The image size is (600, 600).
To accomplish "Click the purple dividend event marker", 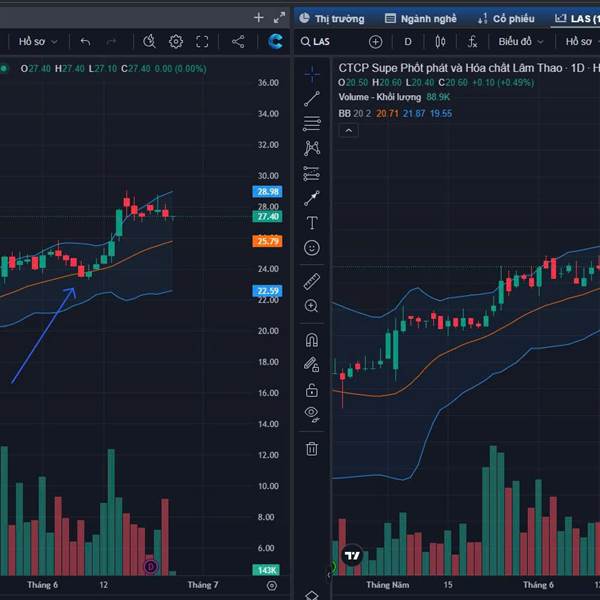I will [x=151, y=566].
